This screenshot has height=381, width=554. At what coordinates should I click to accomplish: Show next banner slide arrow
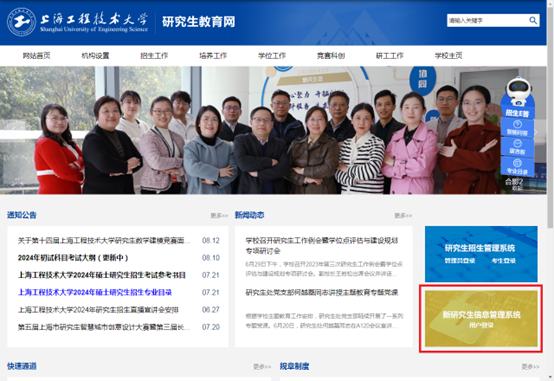pyautogui.click(x=536, y=131)
